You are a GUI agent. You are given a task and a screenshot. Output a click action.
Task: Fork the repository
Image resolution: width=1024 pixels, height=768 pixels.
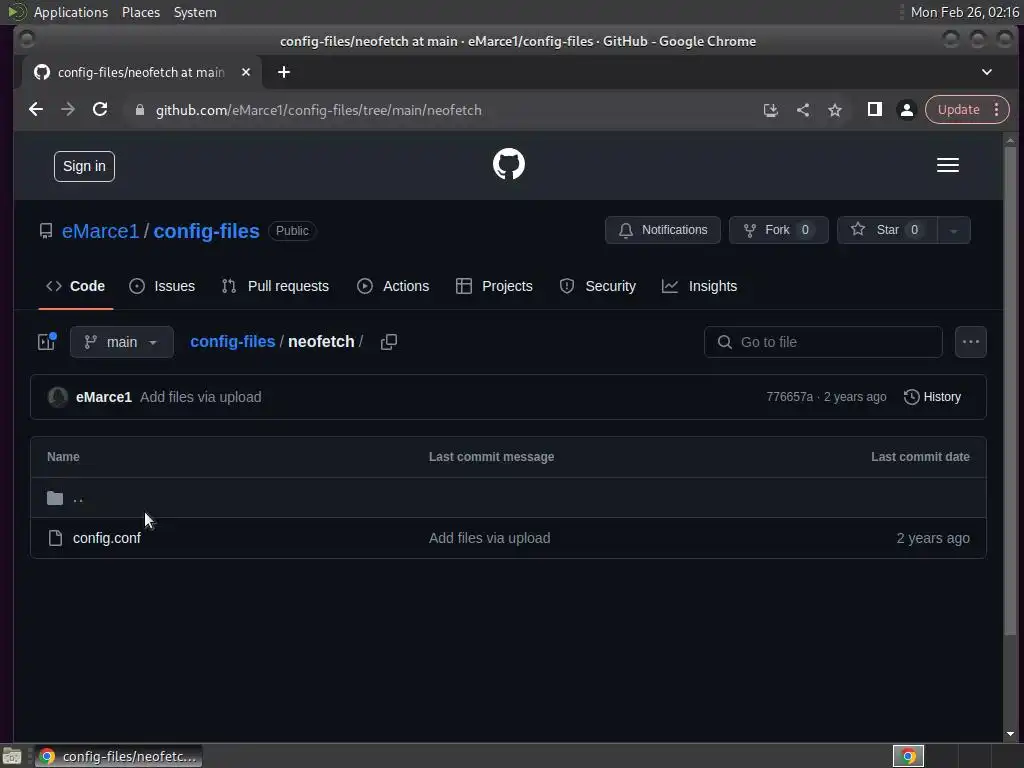pos(778,230)
